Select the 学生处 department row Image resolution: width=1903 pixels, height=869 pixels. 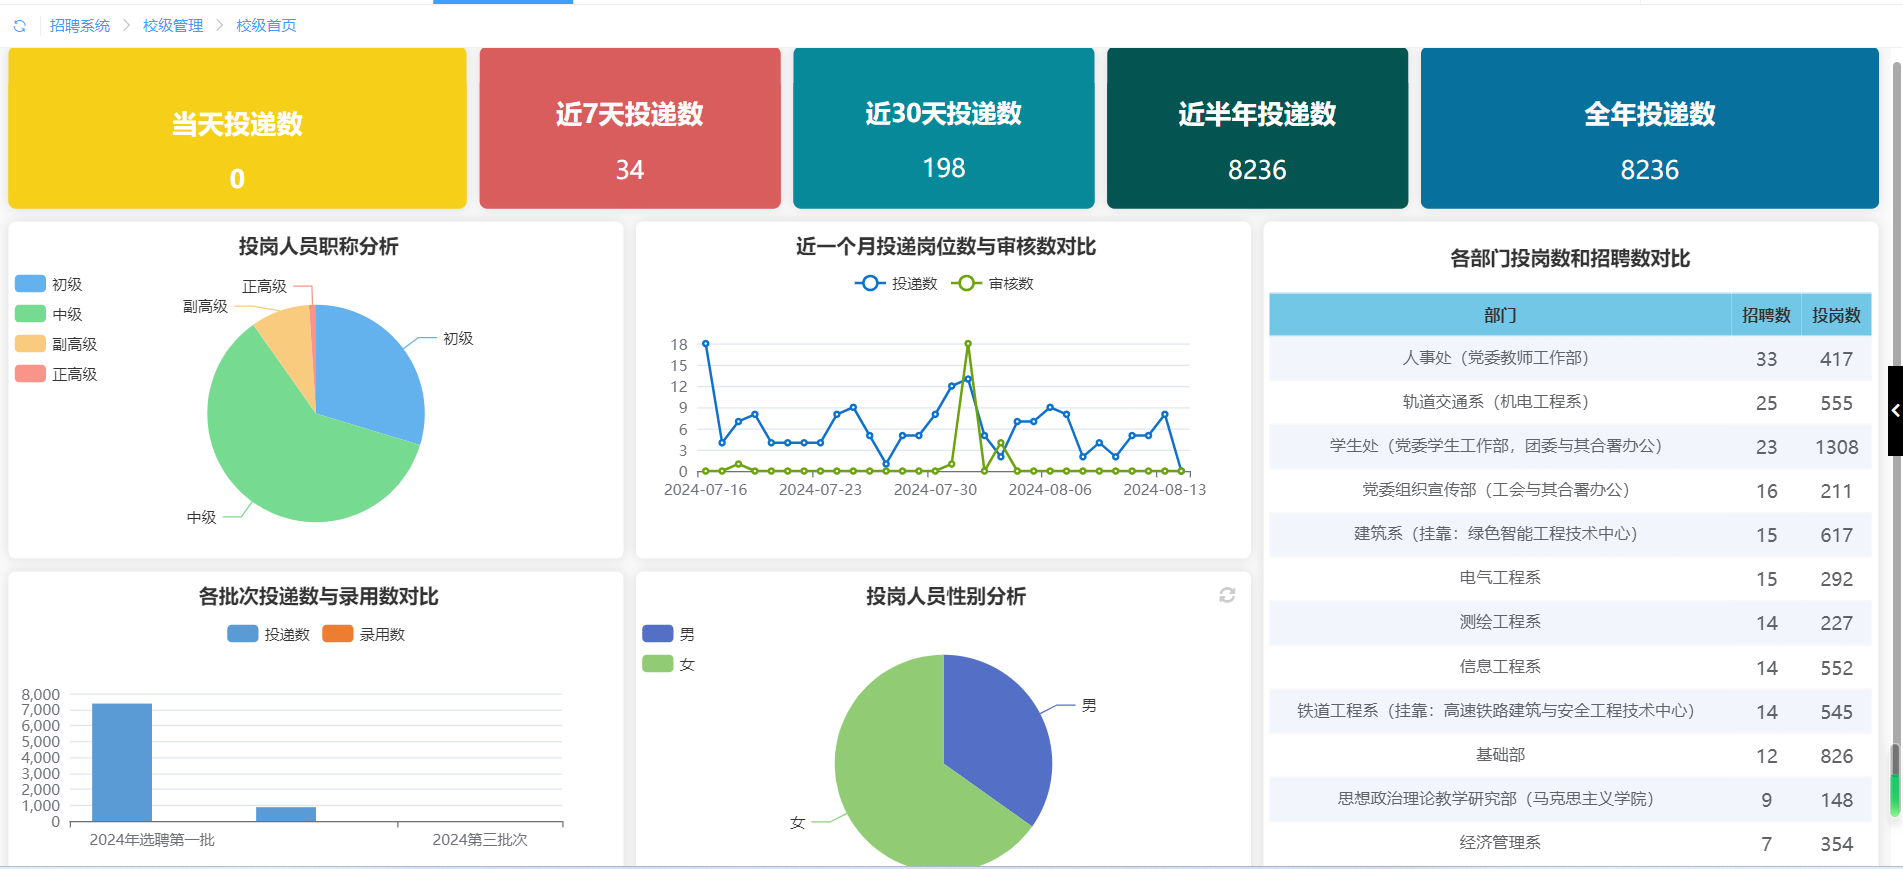pyautogui.click(x=1570, y=446)
